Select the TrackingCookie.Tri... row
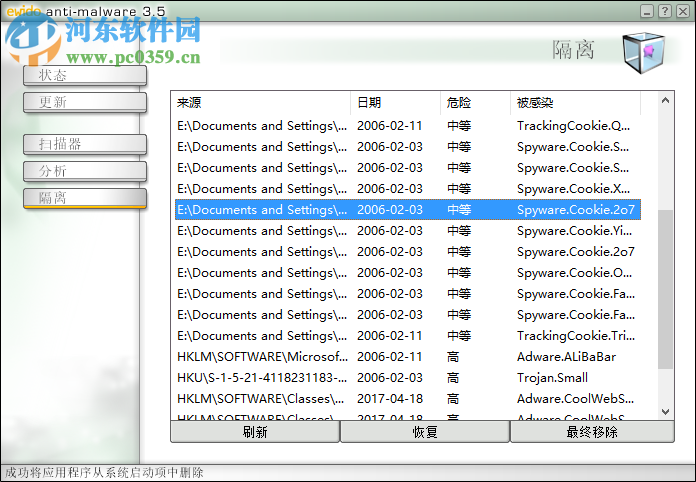The height and width of the screenshot is (482, 696). (x=407, y=336)
